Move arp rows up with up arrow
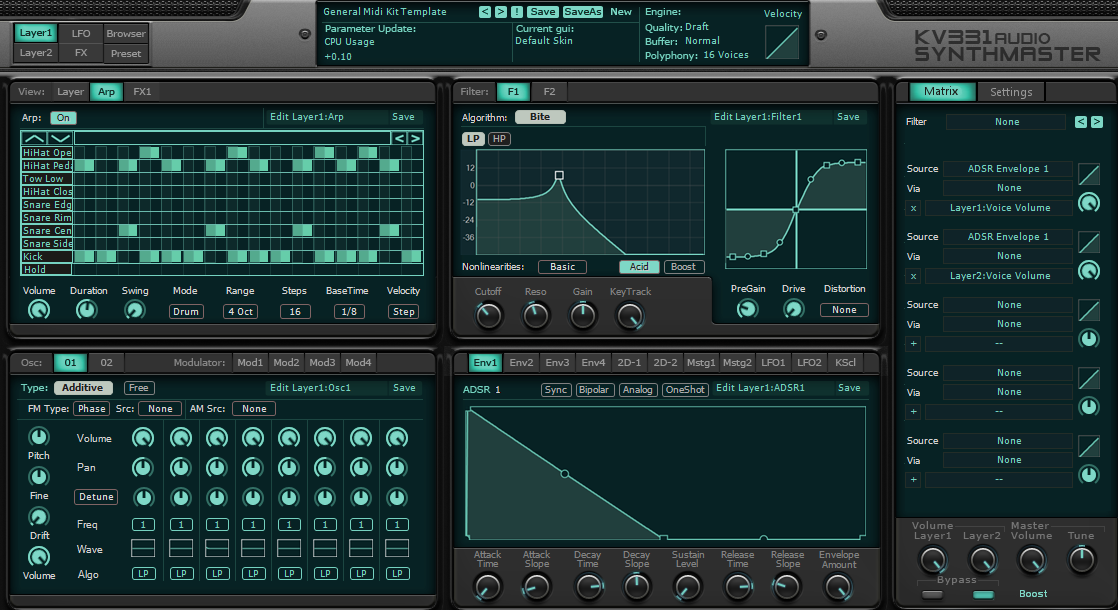1118x610 pixels. (34, 138)
